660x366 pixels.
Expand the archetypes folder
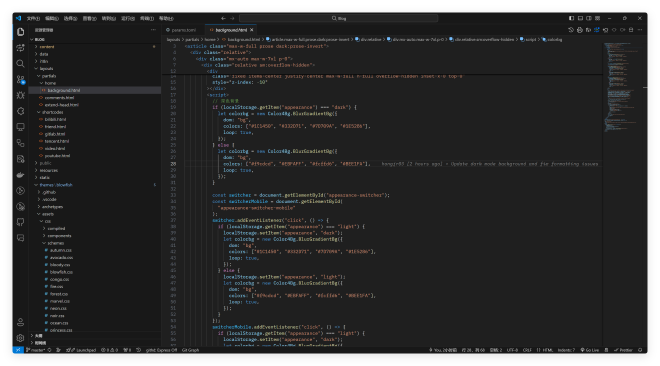click(95, 207)
